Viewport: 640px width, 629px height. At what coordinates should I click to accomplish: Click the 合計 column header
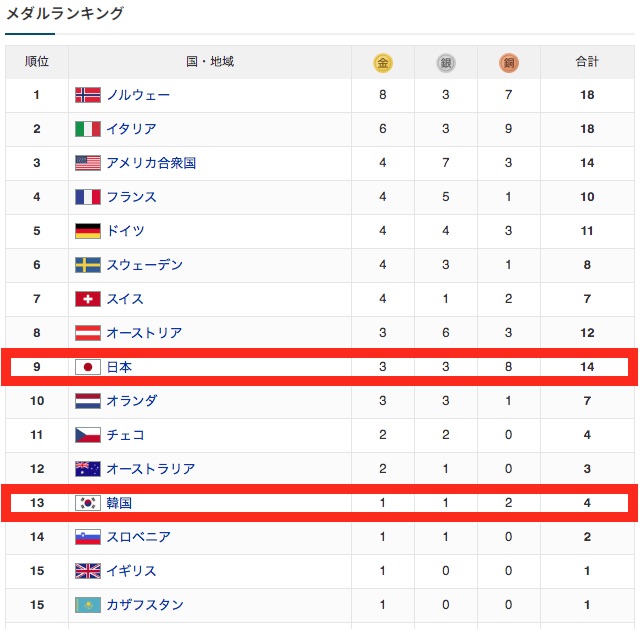587,62
